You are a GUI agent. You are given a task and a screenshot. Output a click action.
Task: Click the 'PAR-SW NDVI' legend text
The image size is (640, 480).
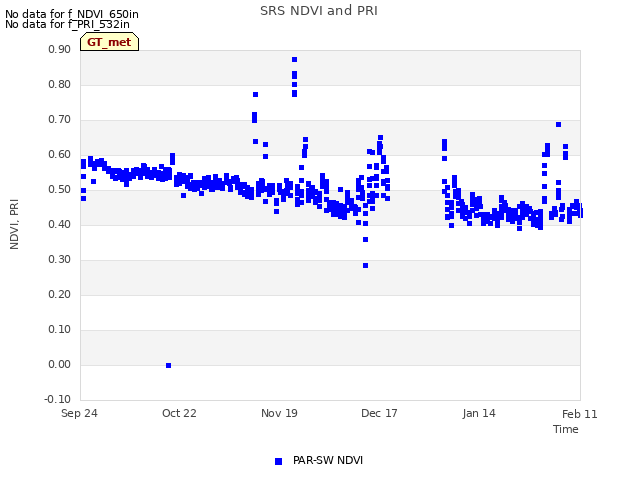[328, 460]
